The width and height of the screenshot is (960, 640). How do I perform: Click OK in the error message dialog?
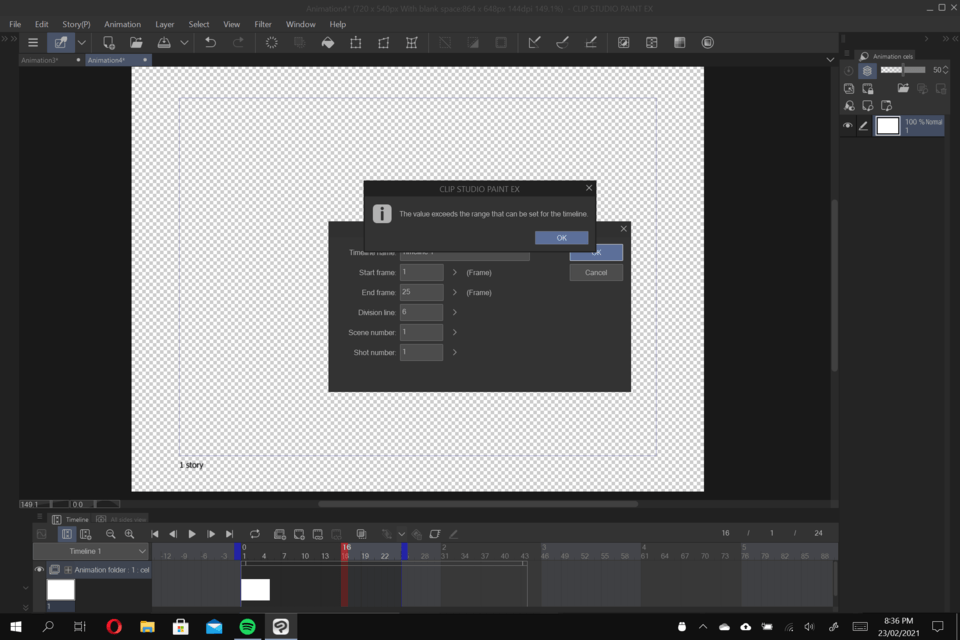[x=561, y=238]
